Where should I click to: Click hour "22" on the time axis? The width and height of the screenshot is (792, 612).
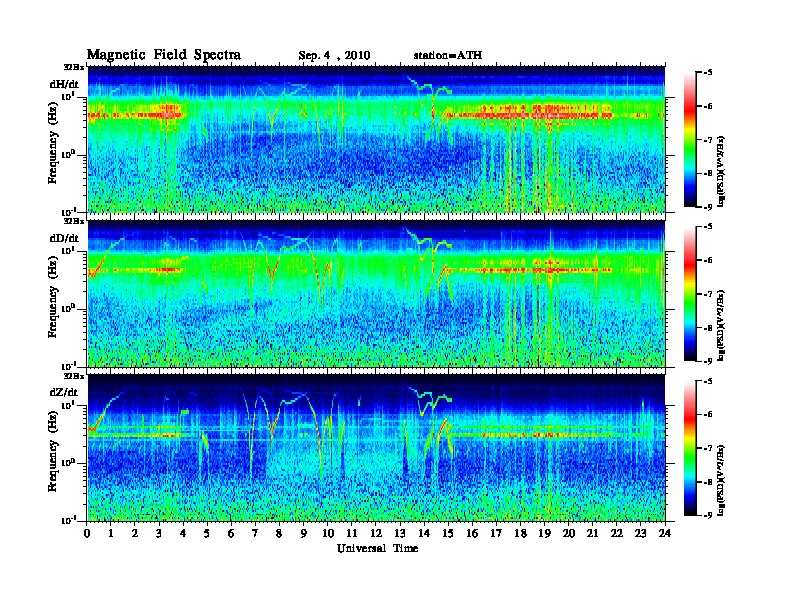[x=617, y=534]
